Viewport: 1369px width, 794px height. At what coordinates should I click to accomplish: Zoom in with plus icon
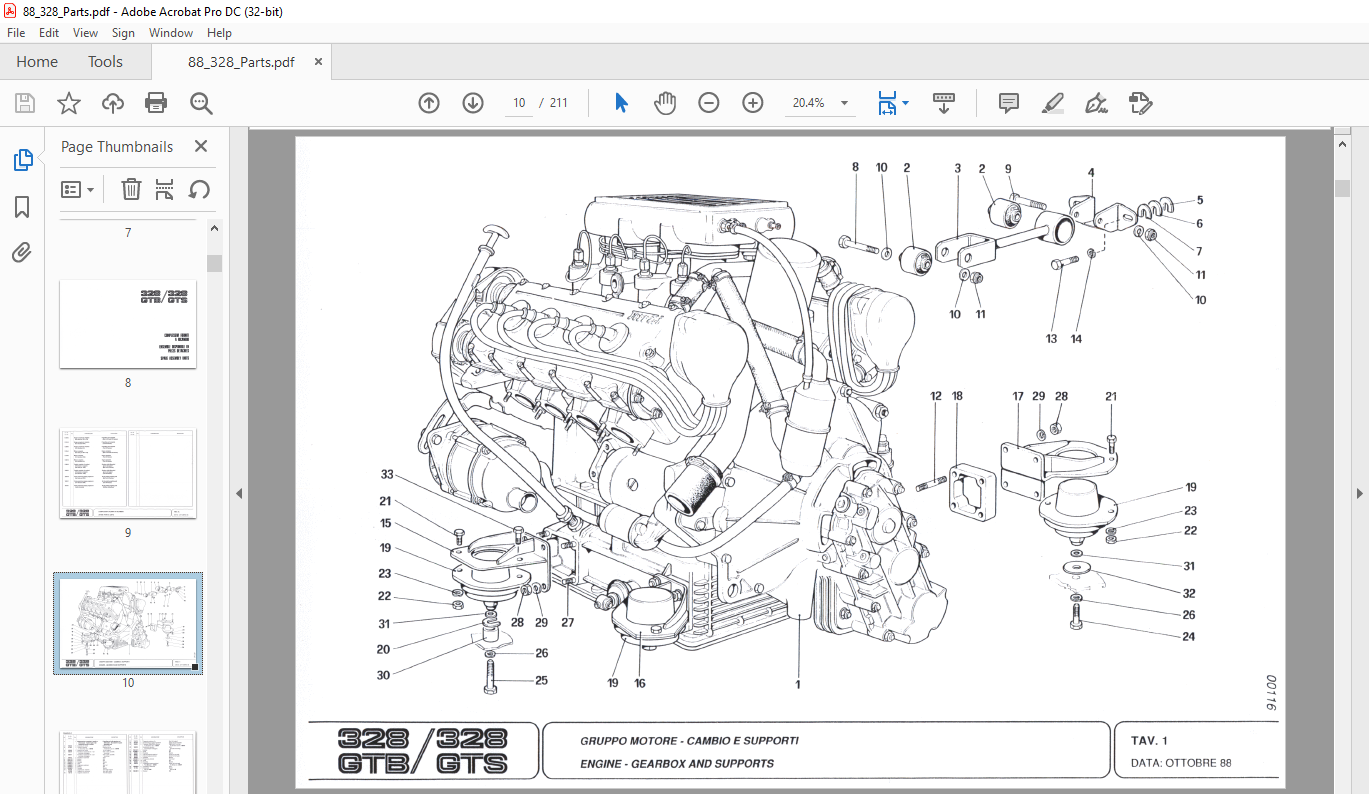coord(753,103)
